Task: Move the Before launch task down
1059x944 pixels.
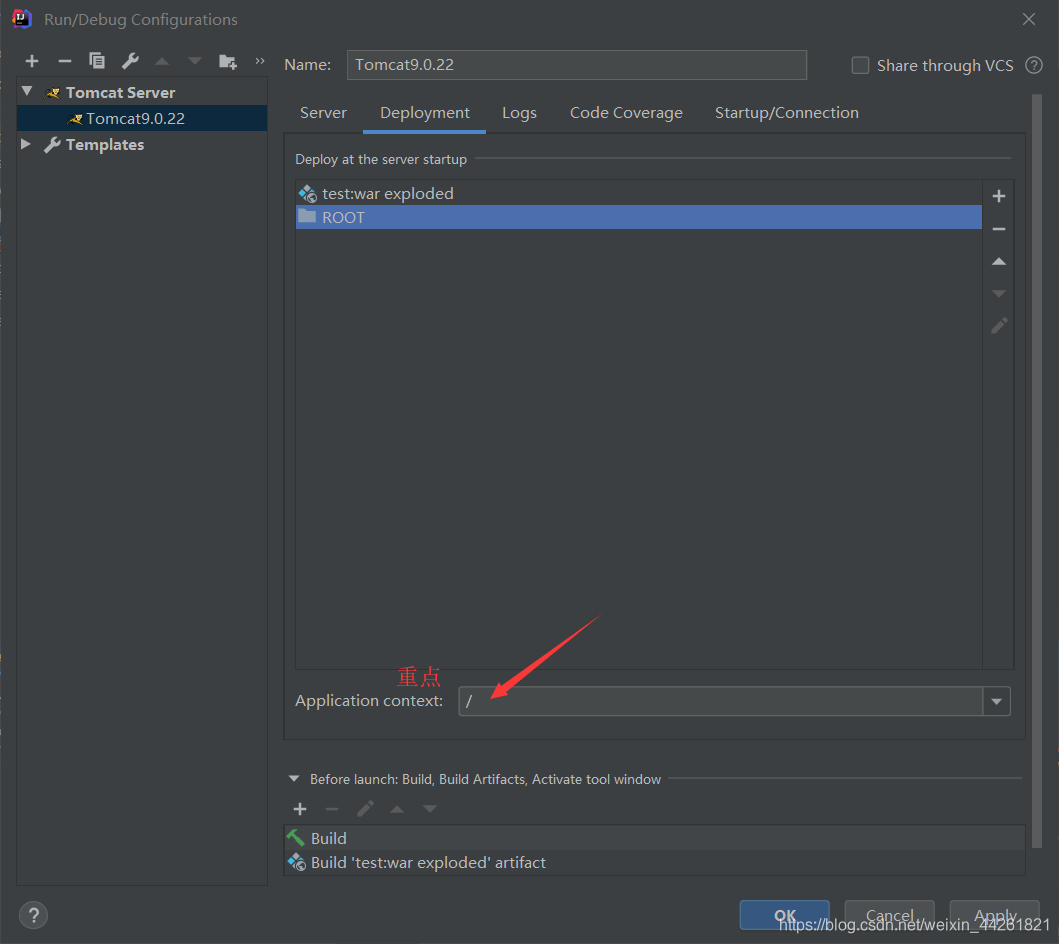Action: click(x=430, y=809)
